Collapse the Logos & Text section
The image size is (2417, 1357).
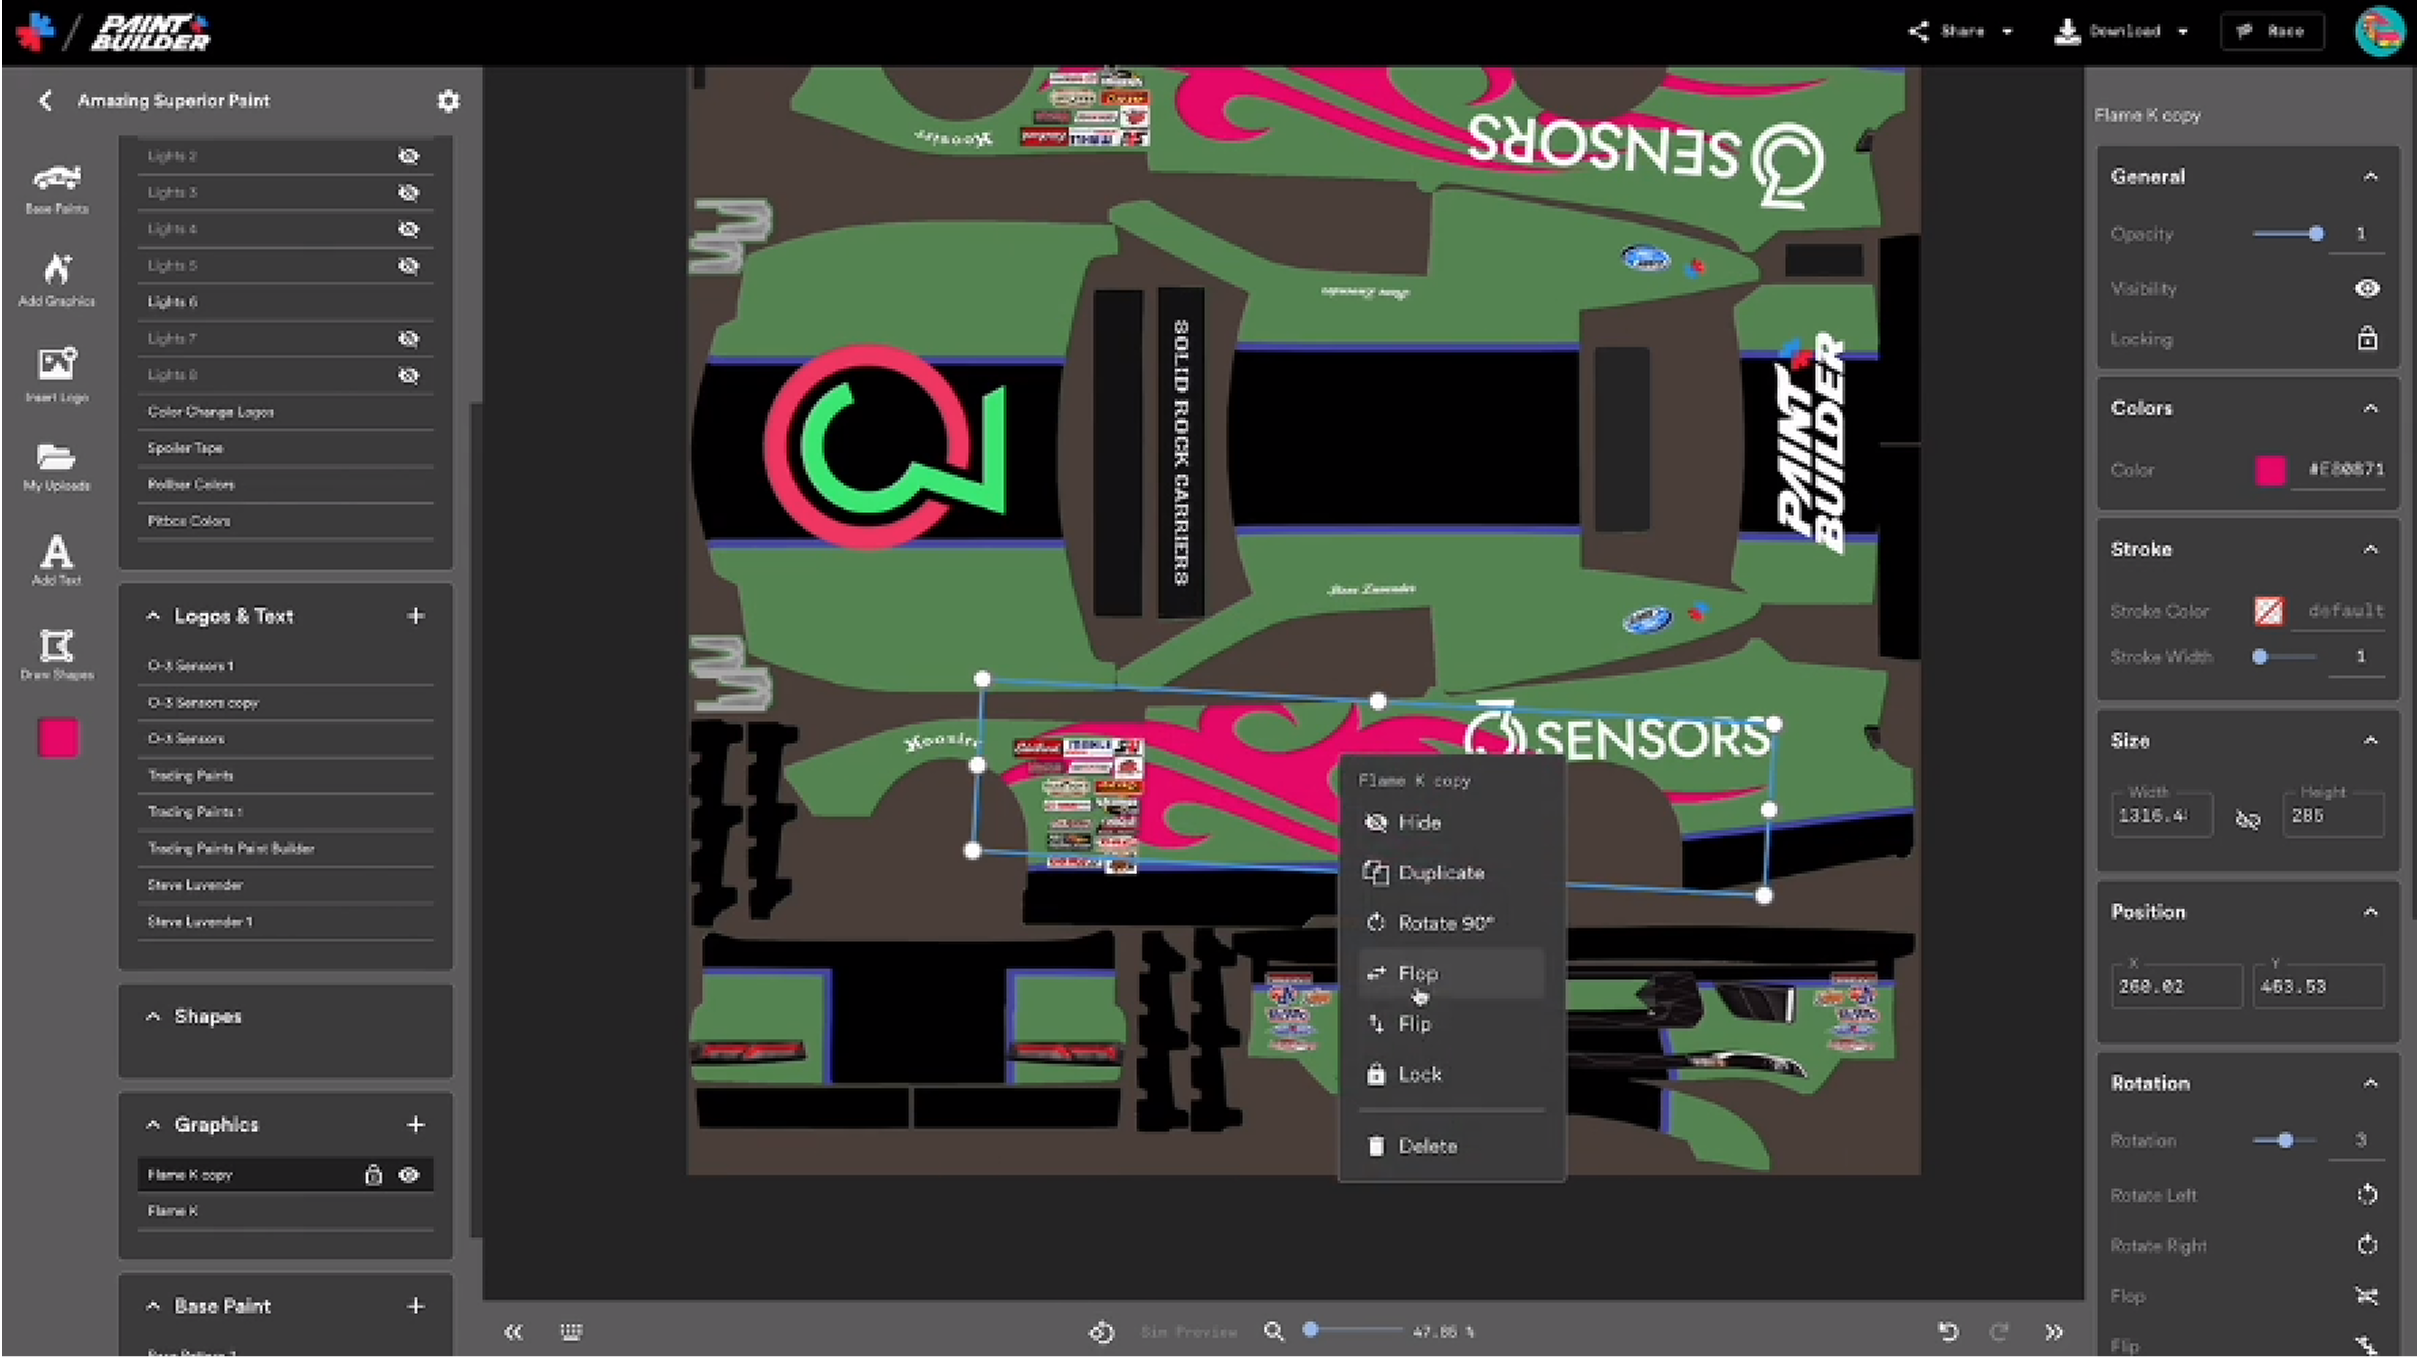(153, 616)
